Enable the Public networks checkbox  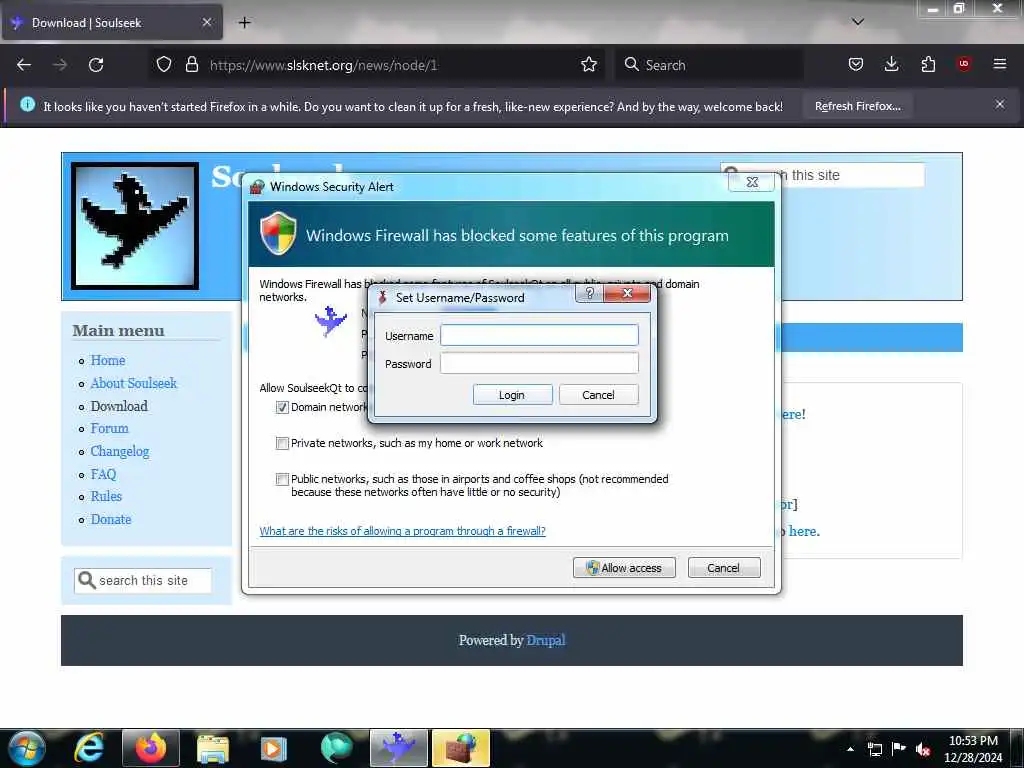pyautogui.click(x=282, y=479)
